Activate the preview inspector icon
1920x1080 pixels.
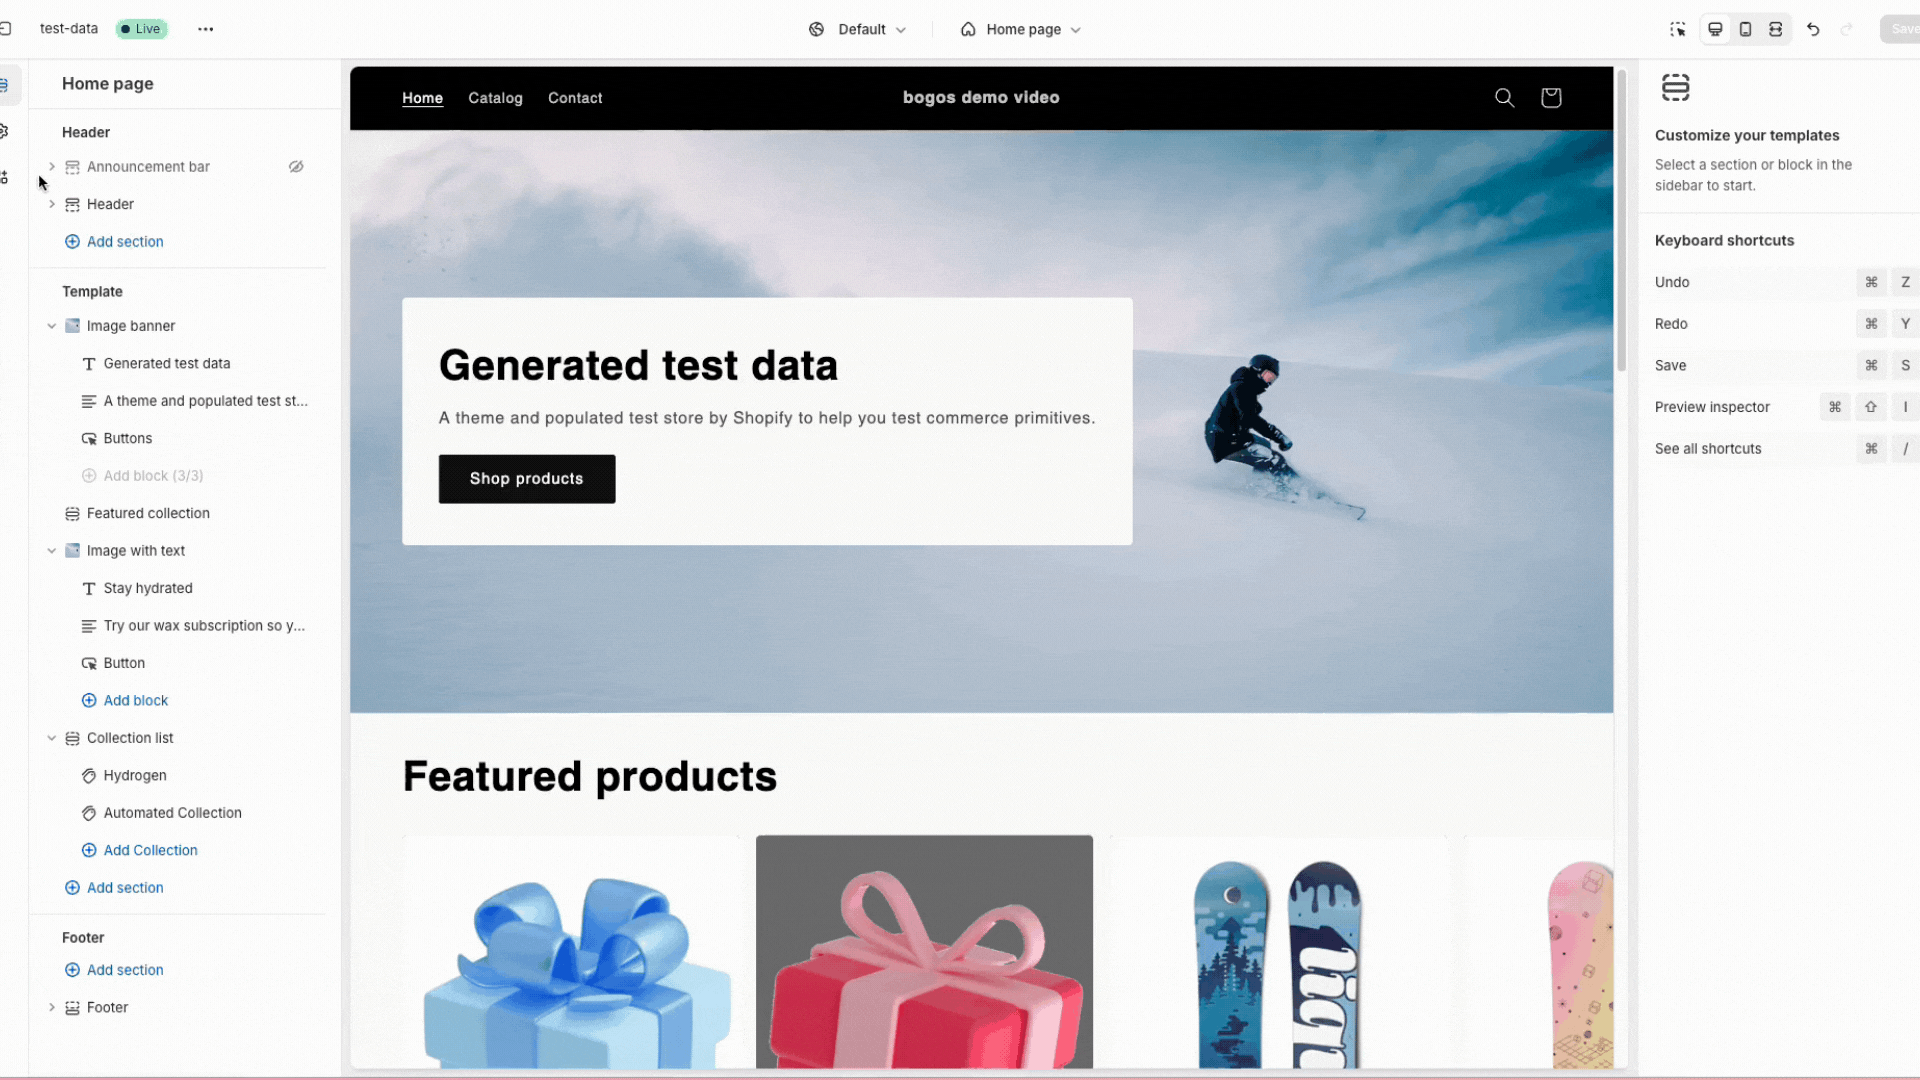pos(1678,29)
